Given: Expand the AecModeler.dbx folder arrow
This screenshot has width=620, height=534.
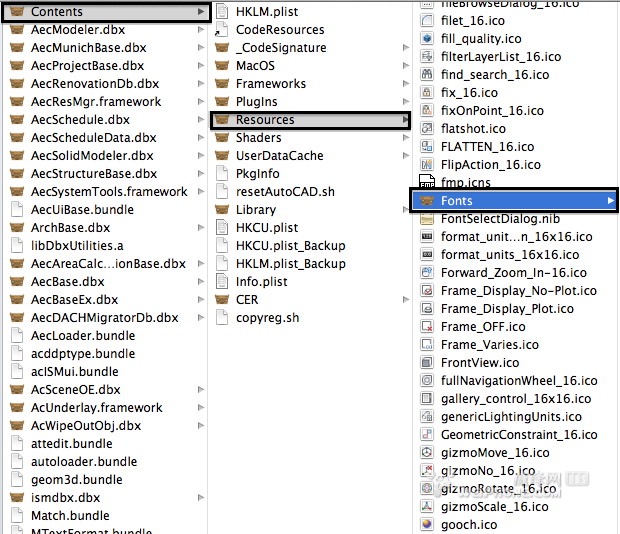Looking at the screenshot, I should click(201, 30).
